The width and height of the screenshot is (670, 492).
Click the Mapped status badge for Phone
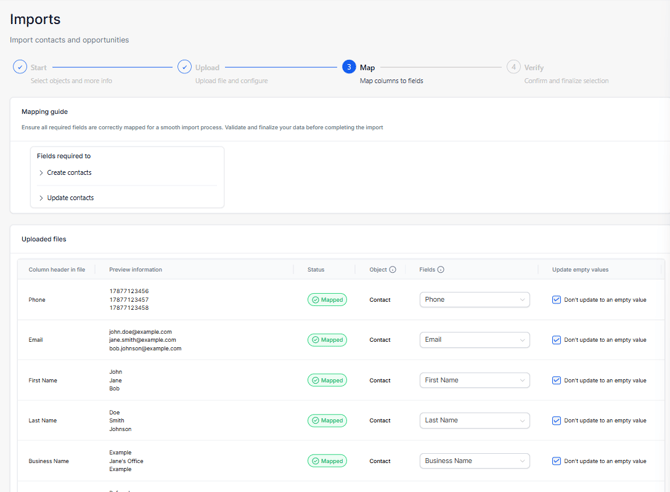point(327,300)
